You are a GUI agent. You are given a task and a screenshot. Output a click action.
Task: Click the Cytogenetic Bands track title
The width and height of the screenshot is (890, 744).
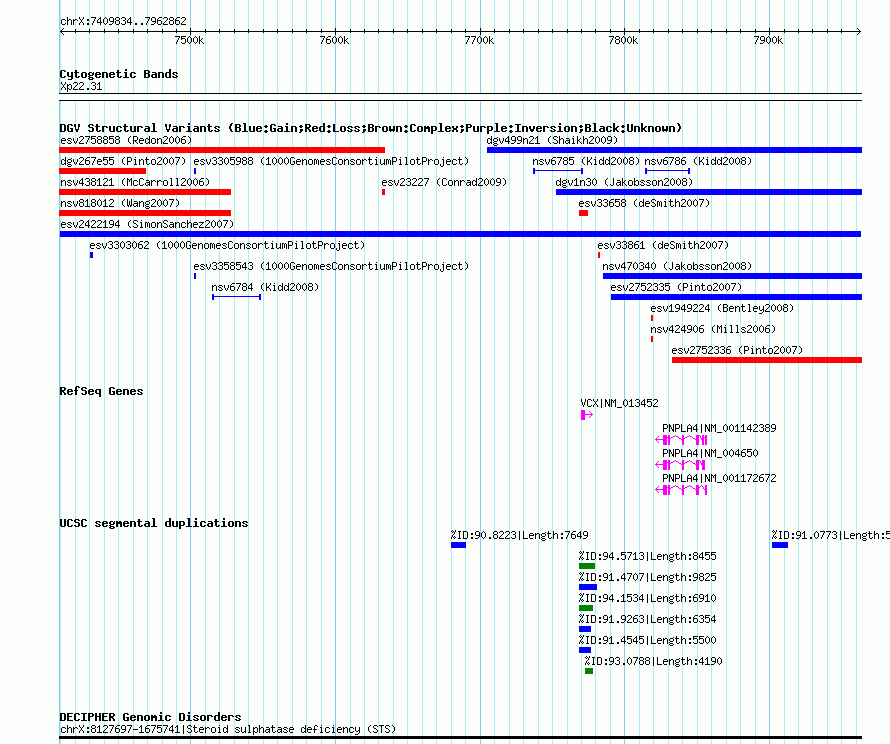pos(119,74)
